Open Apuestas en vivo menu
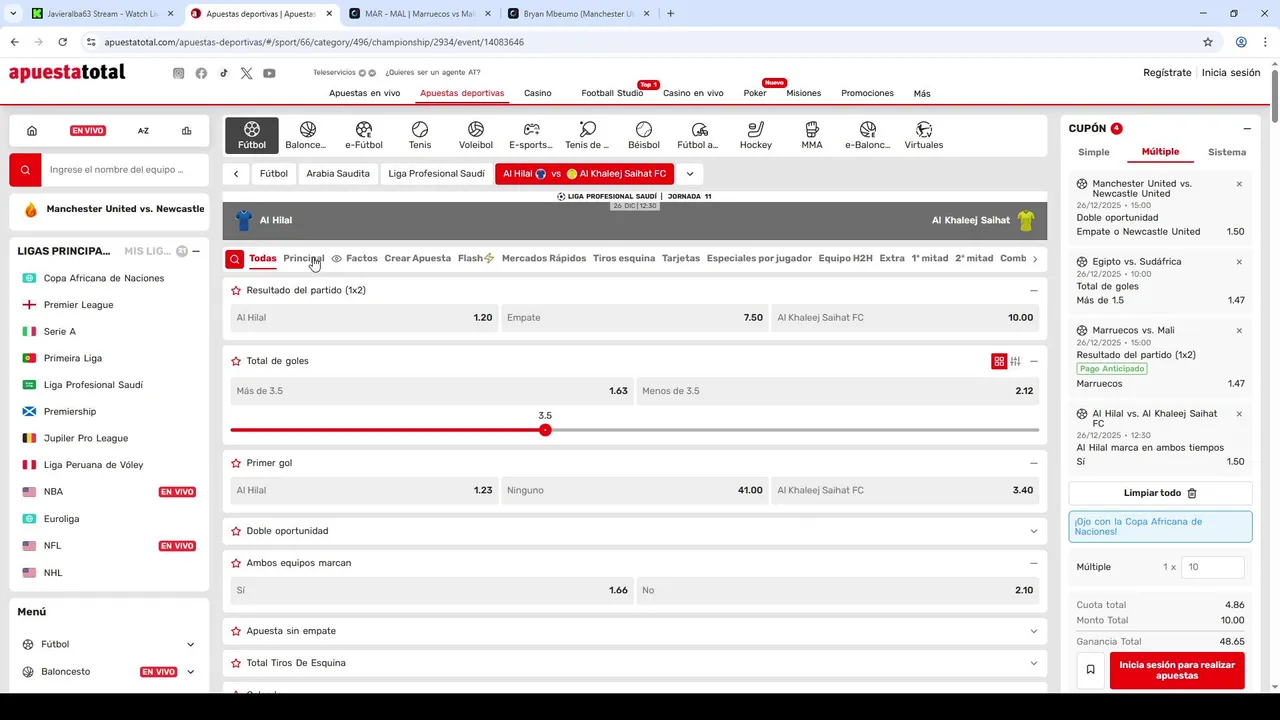The height and width of the screenshot is (720, 1280). 365,93
